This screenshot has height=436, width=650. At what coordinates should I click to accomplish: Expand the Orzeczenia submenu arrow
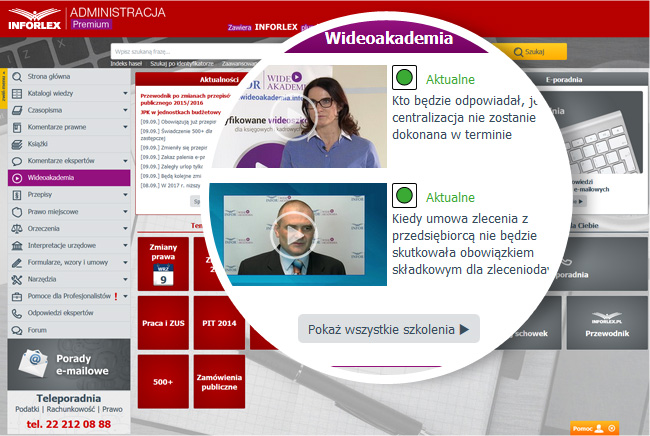pyautogui.click(x=125, y=229)
